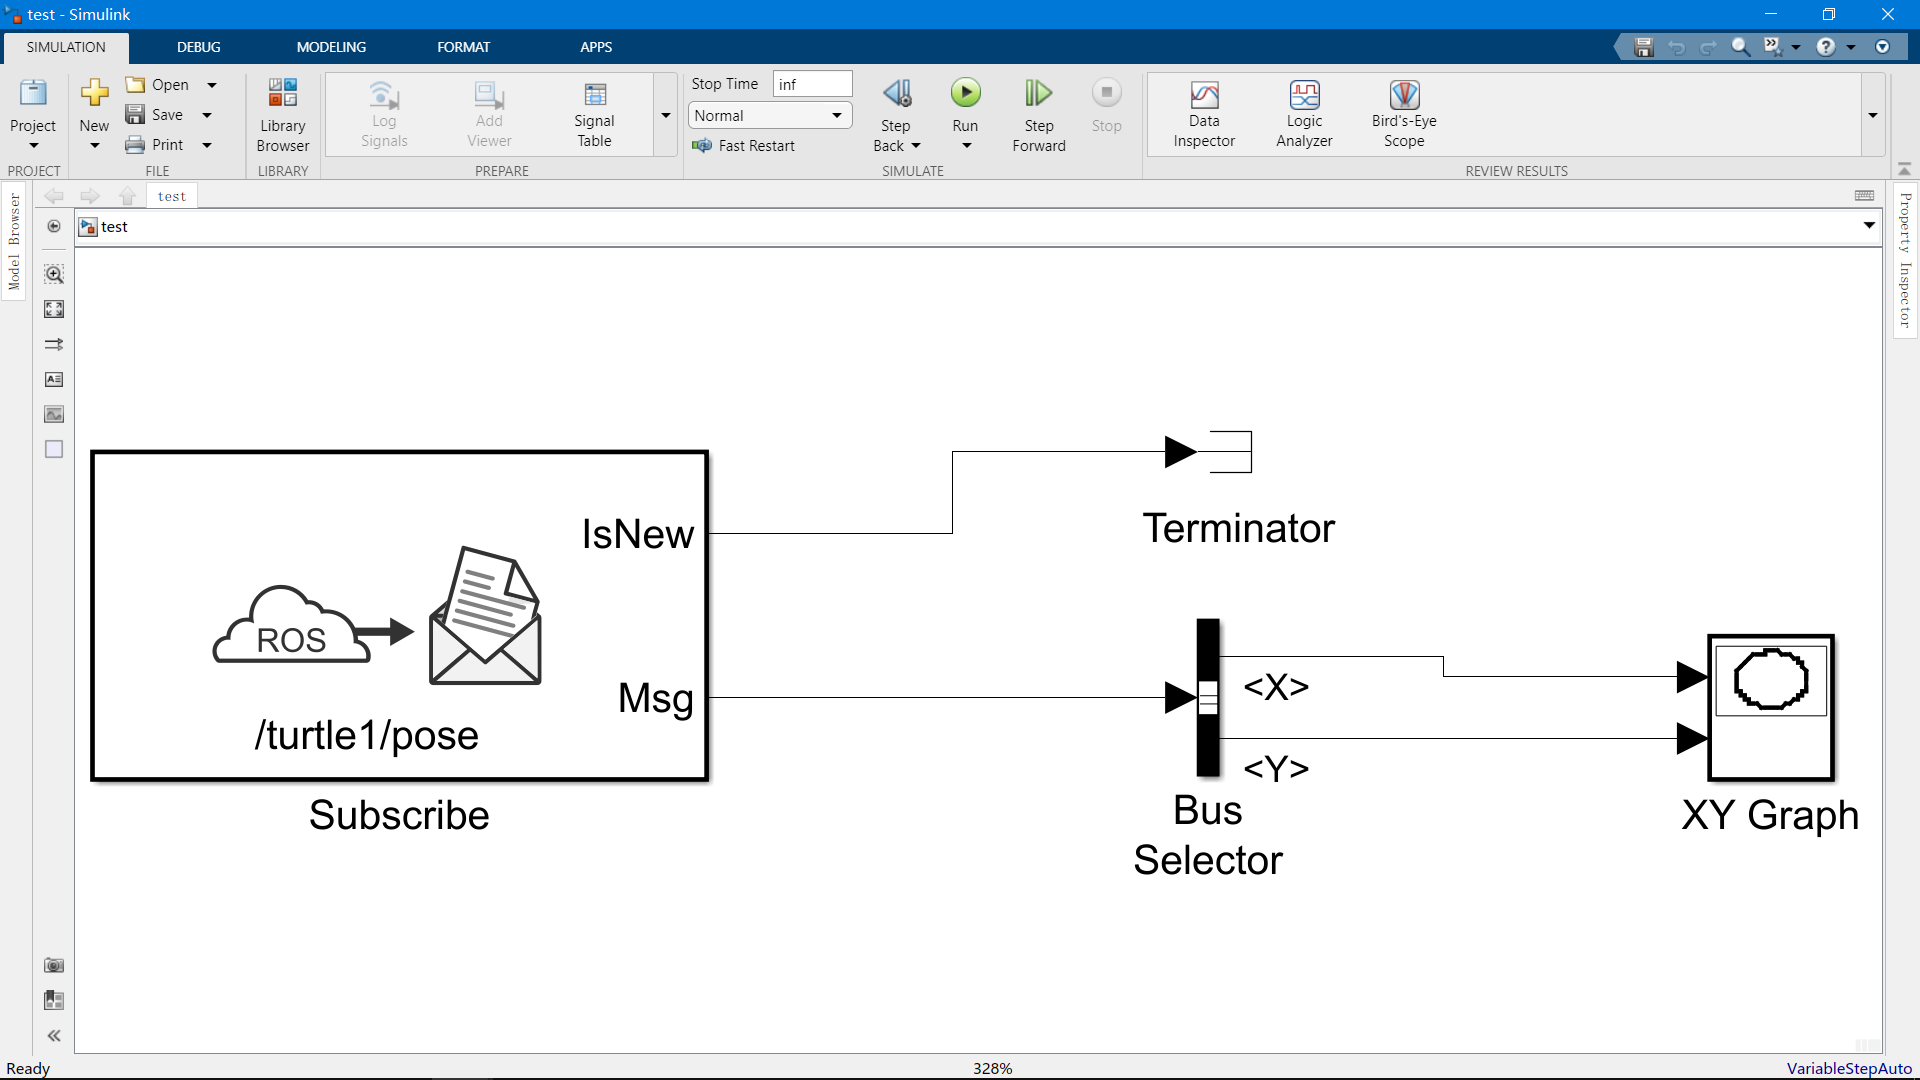Switch to the DEBUG tab
The image size is (1920, 1080).
[198, 47]
